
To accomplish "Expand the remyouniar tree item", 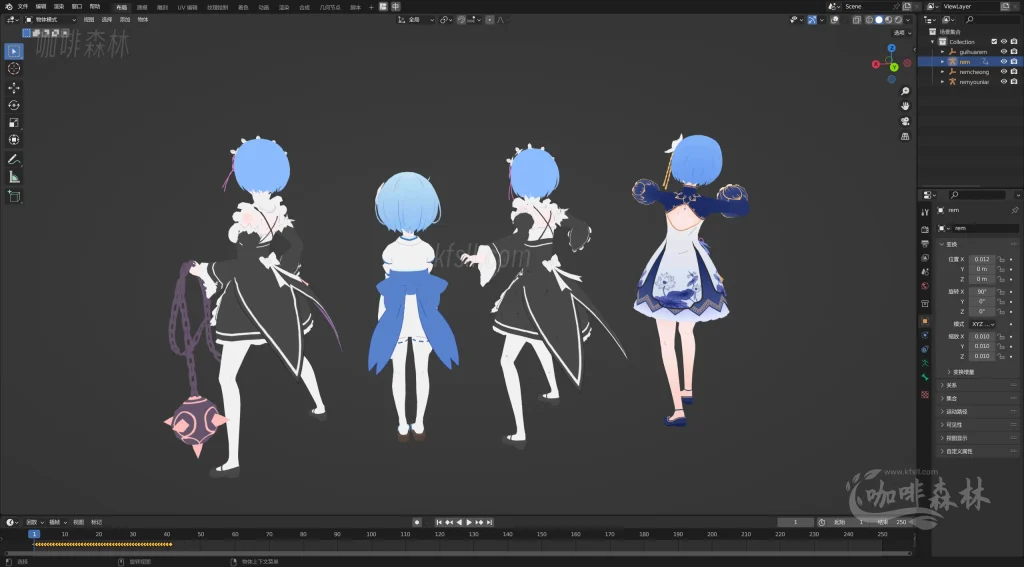I will 942,82.
